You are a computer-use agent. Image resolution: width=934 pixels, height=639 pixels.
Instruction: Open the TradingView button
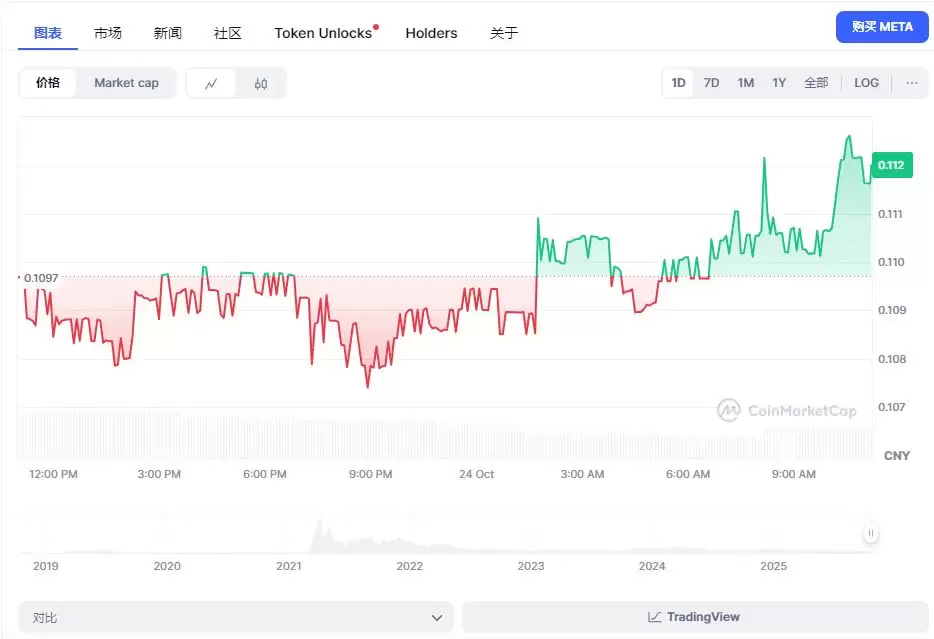[694, 617]
